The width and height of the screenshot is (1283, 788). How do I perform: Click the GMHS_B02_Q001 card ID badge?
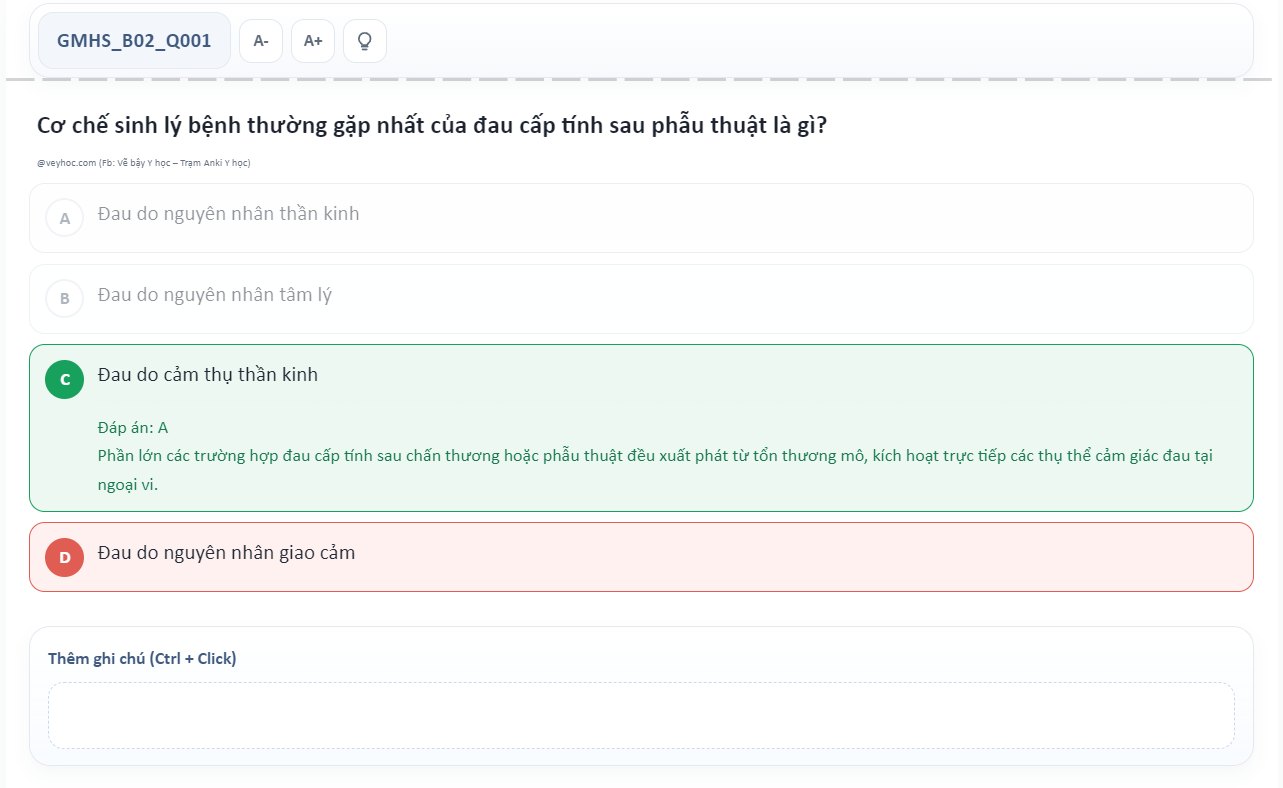point(134,41)
